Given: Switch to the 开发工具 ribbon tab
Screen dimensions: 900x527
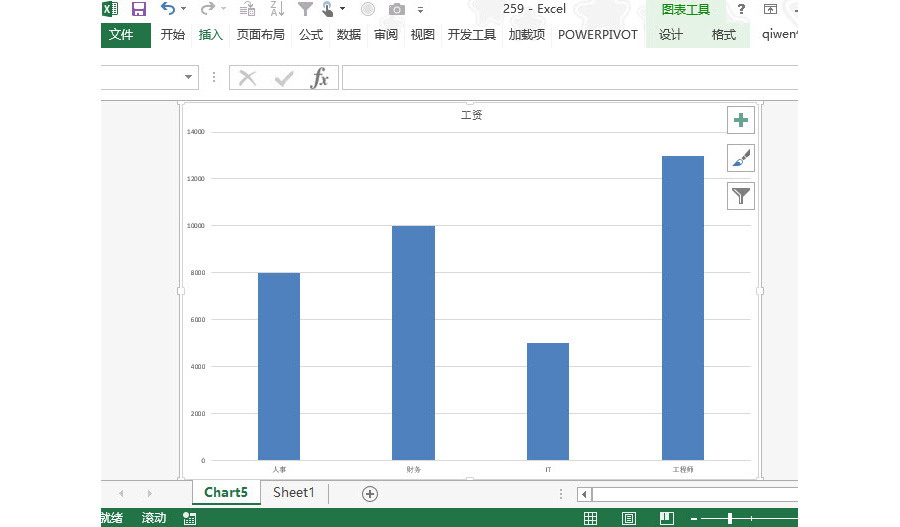Looking at the screenshot, I should pos(472,34).
